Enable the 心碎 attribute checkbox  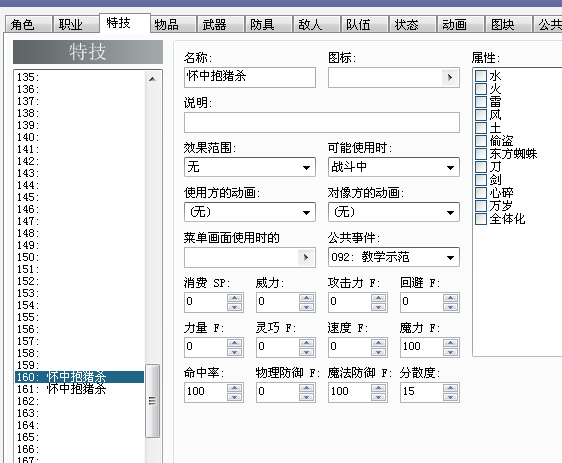(481, 193)
